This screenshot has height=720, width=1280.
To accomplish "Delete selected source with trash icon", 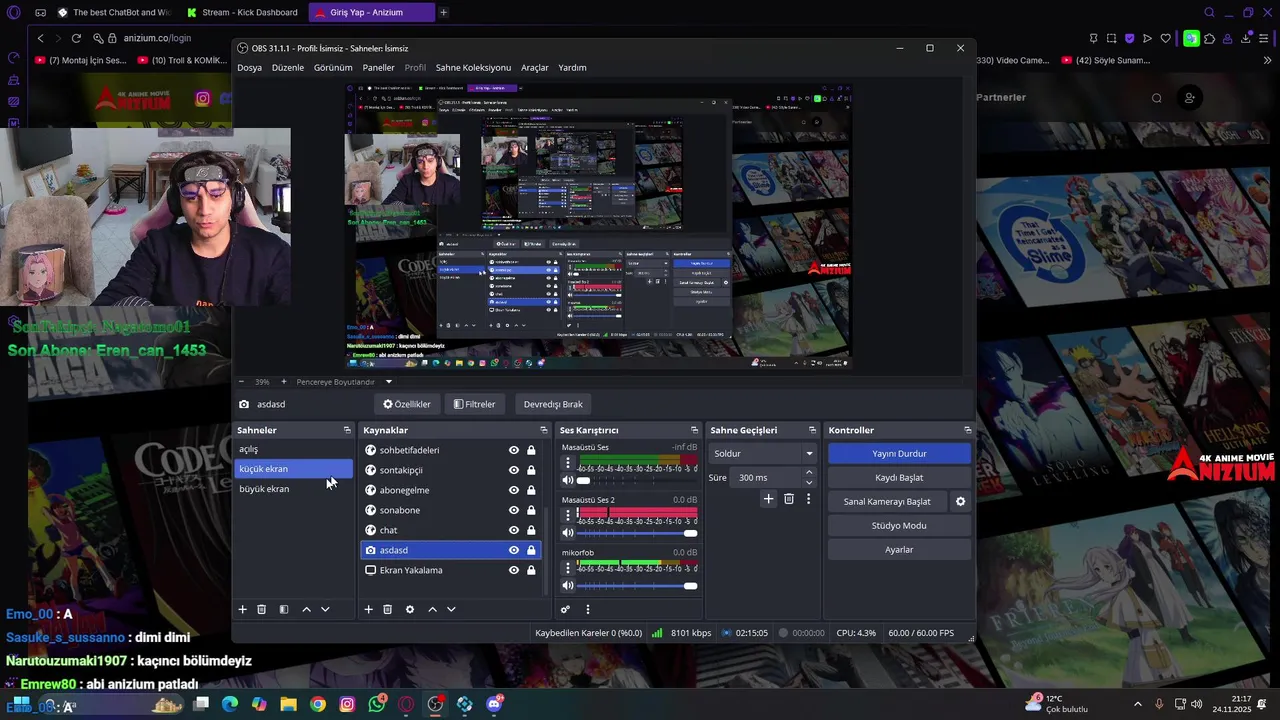I will tap(388, 609).
